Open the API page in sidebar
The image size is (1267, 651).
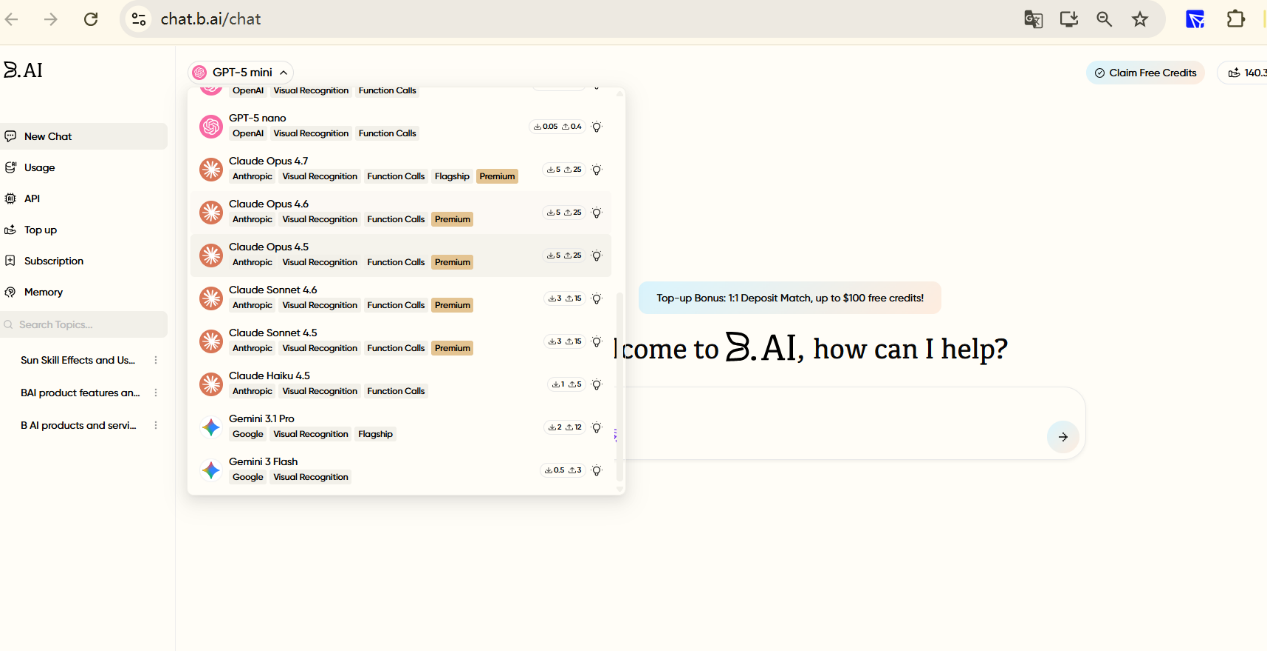point(84,198)
